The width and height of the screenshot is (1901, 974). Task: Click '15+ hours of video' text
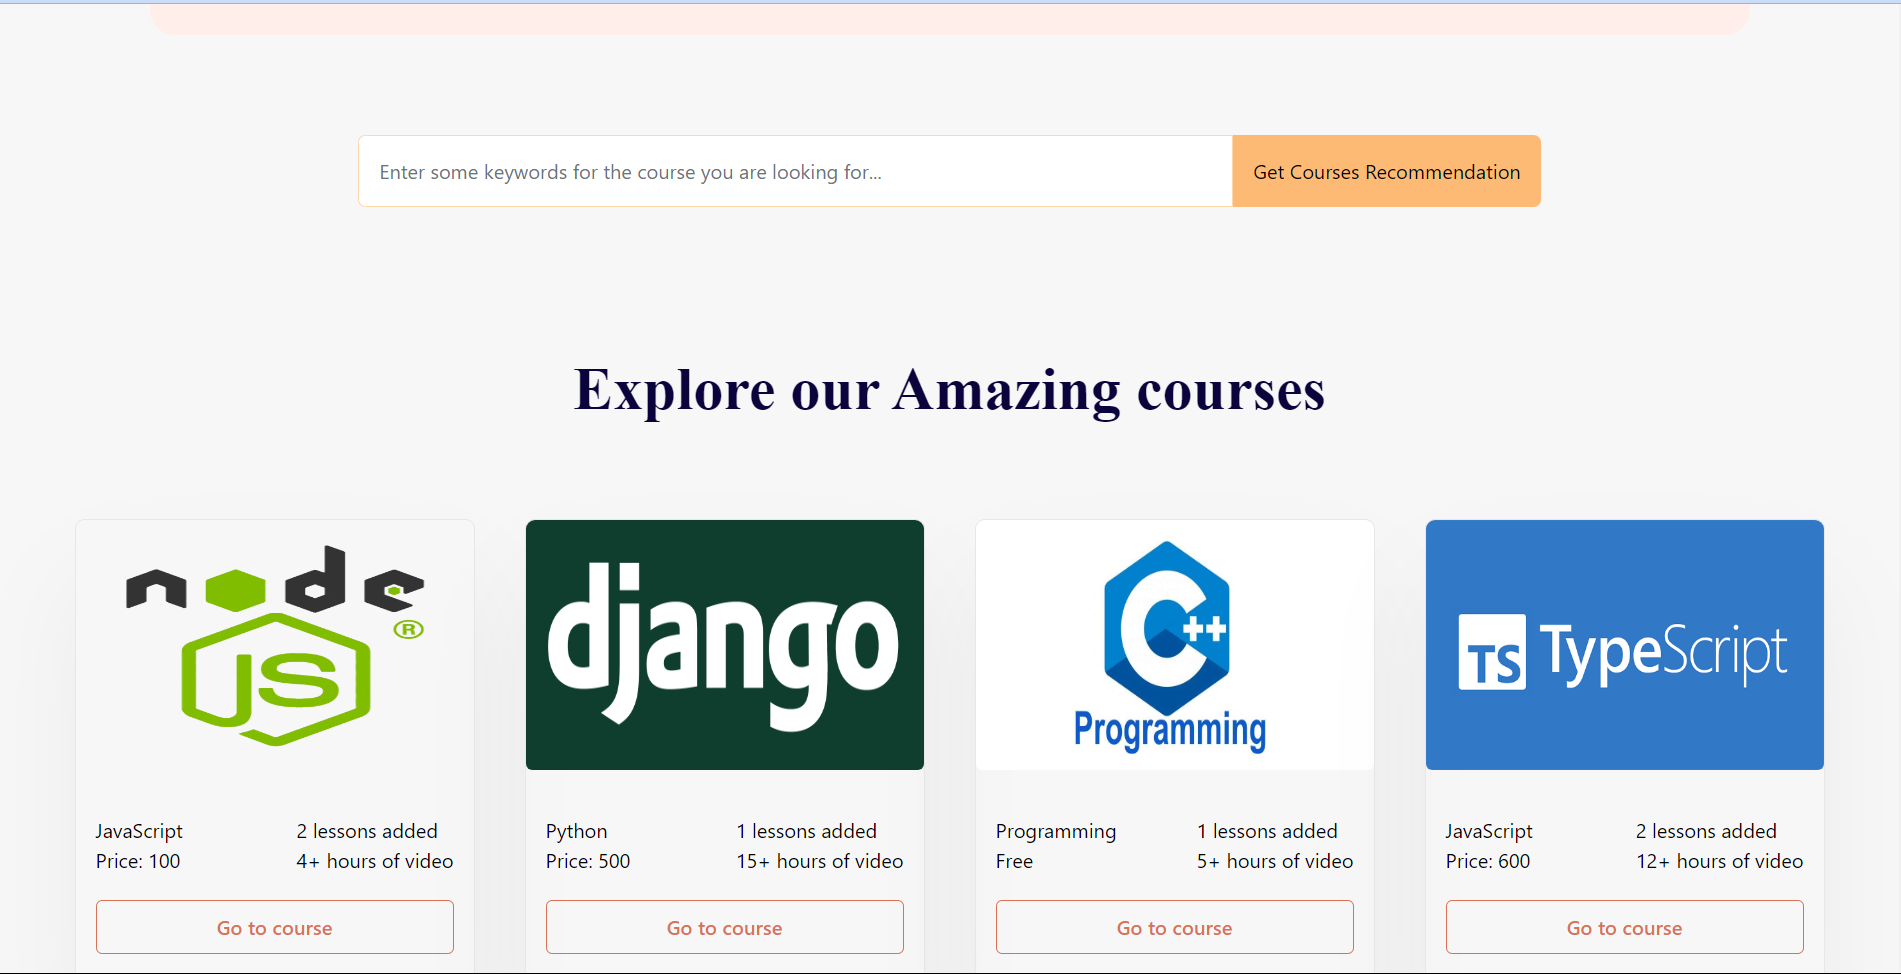[x=820, y=861]
